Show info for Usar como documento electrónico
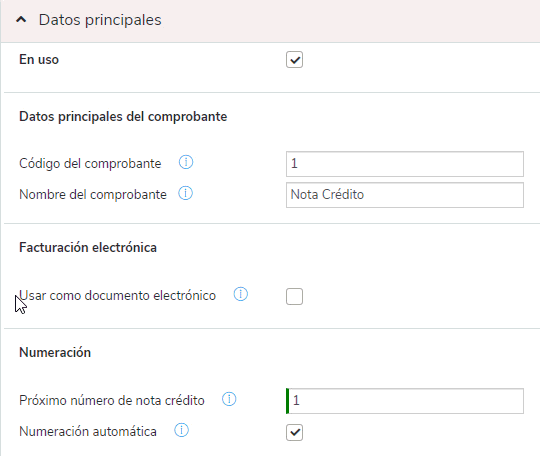Screen dimensions: 540x456 pos(241,294)
